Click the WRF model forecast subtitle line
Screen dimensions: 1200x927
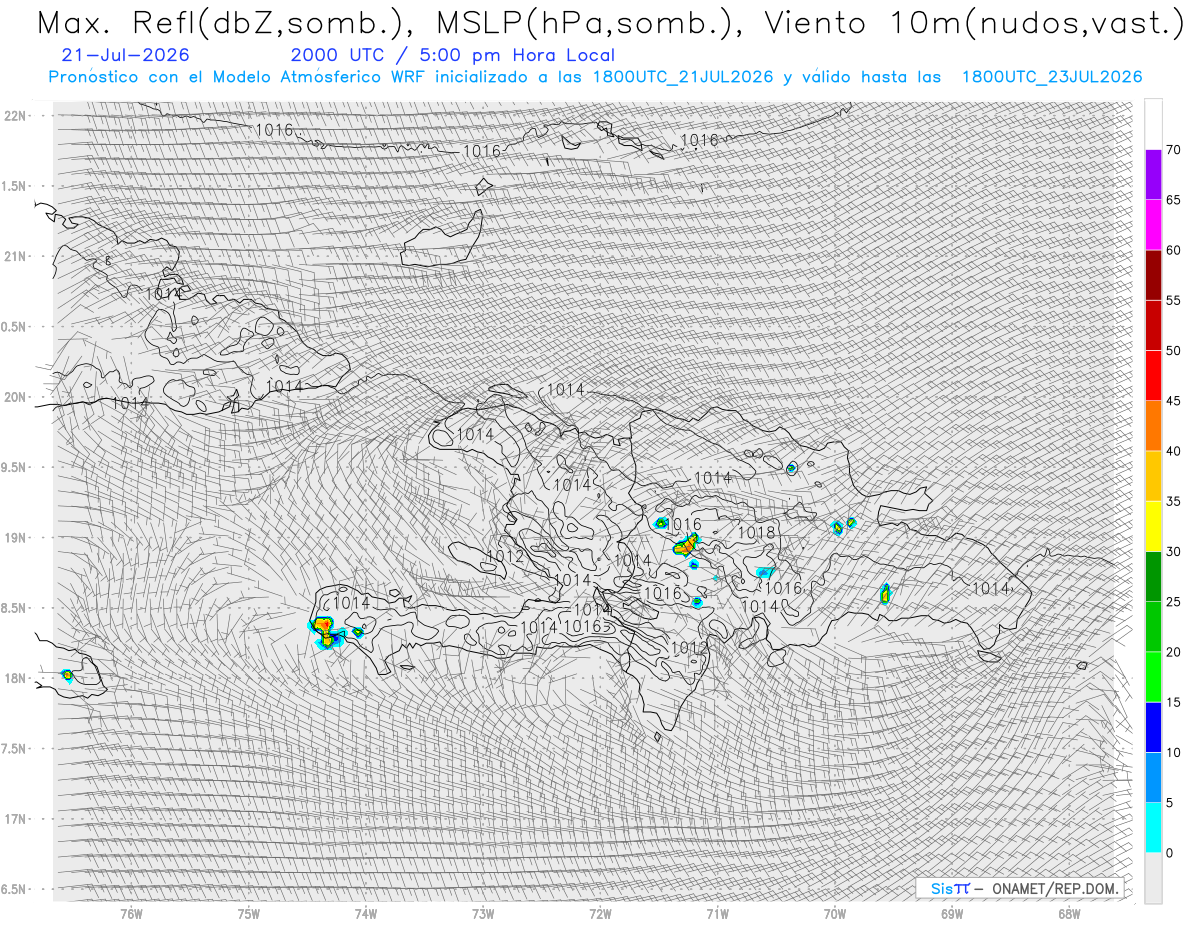pyautogui.click(x=595, y=77)
